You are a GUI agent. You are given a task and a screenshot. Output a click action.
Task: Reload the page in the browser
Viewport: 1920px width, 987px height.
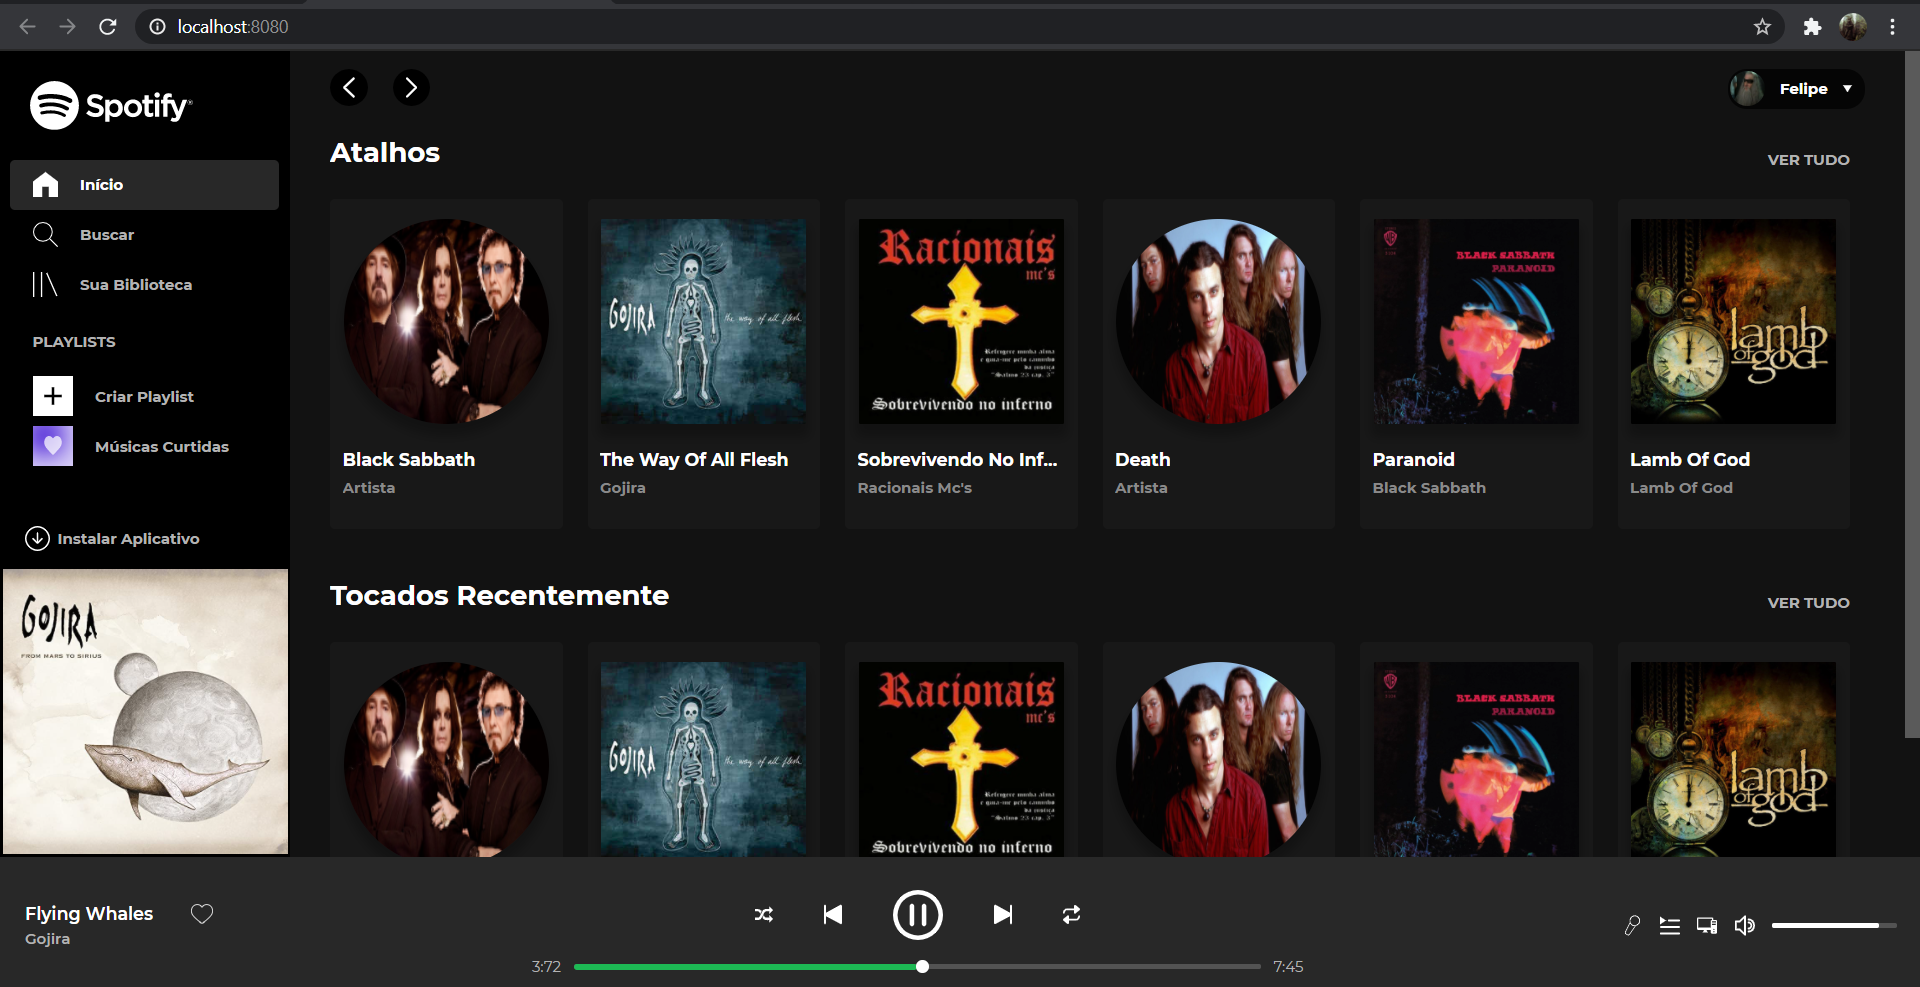[x=108, y=27]
